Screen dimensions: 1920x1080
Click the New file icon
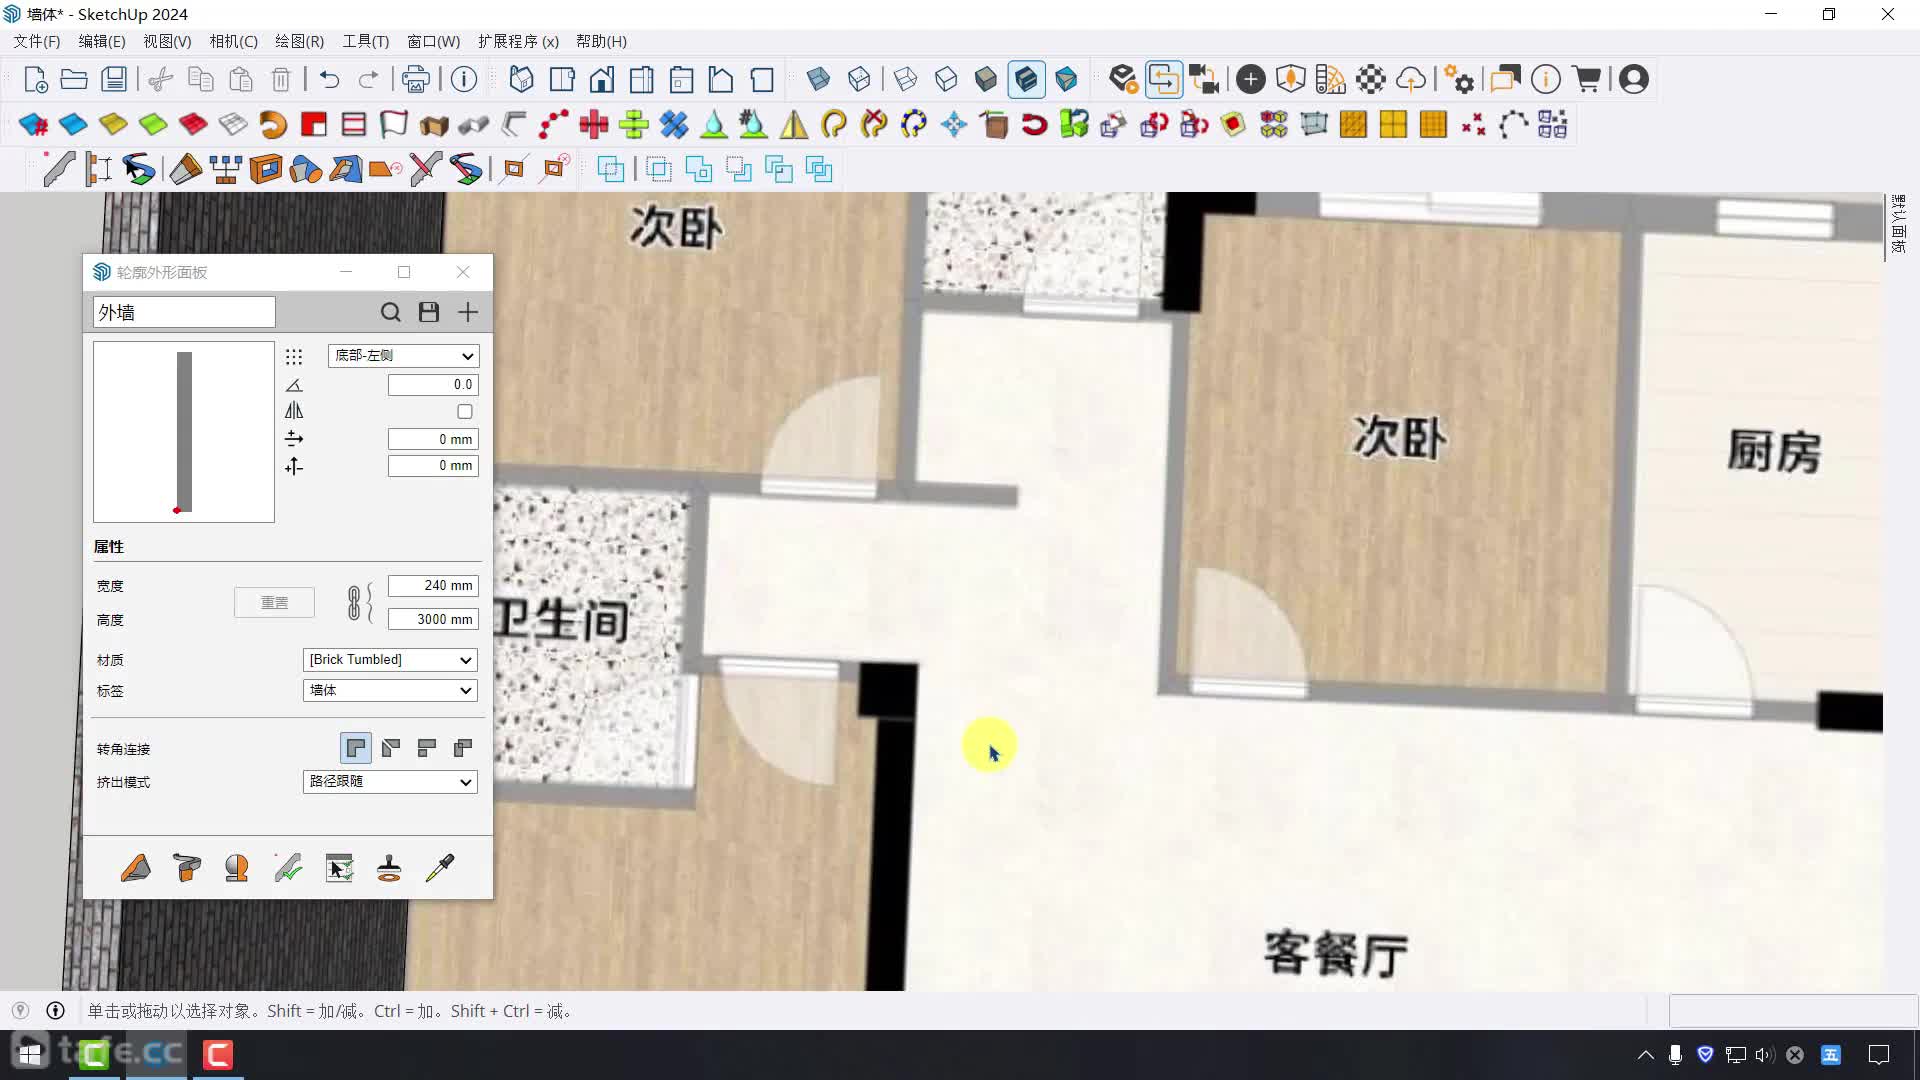[35, 79]
